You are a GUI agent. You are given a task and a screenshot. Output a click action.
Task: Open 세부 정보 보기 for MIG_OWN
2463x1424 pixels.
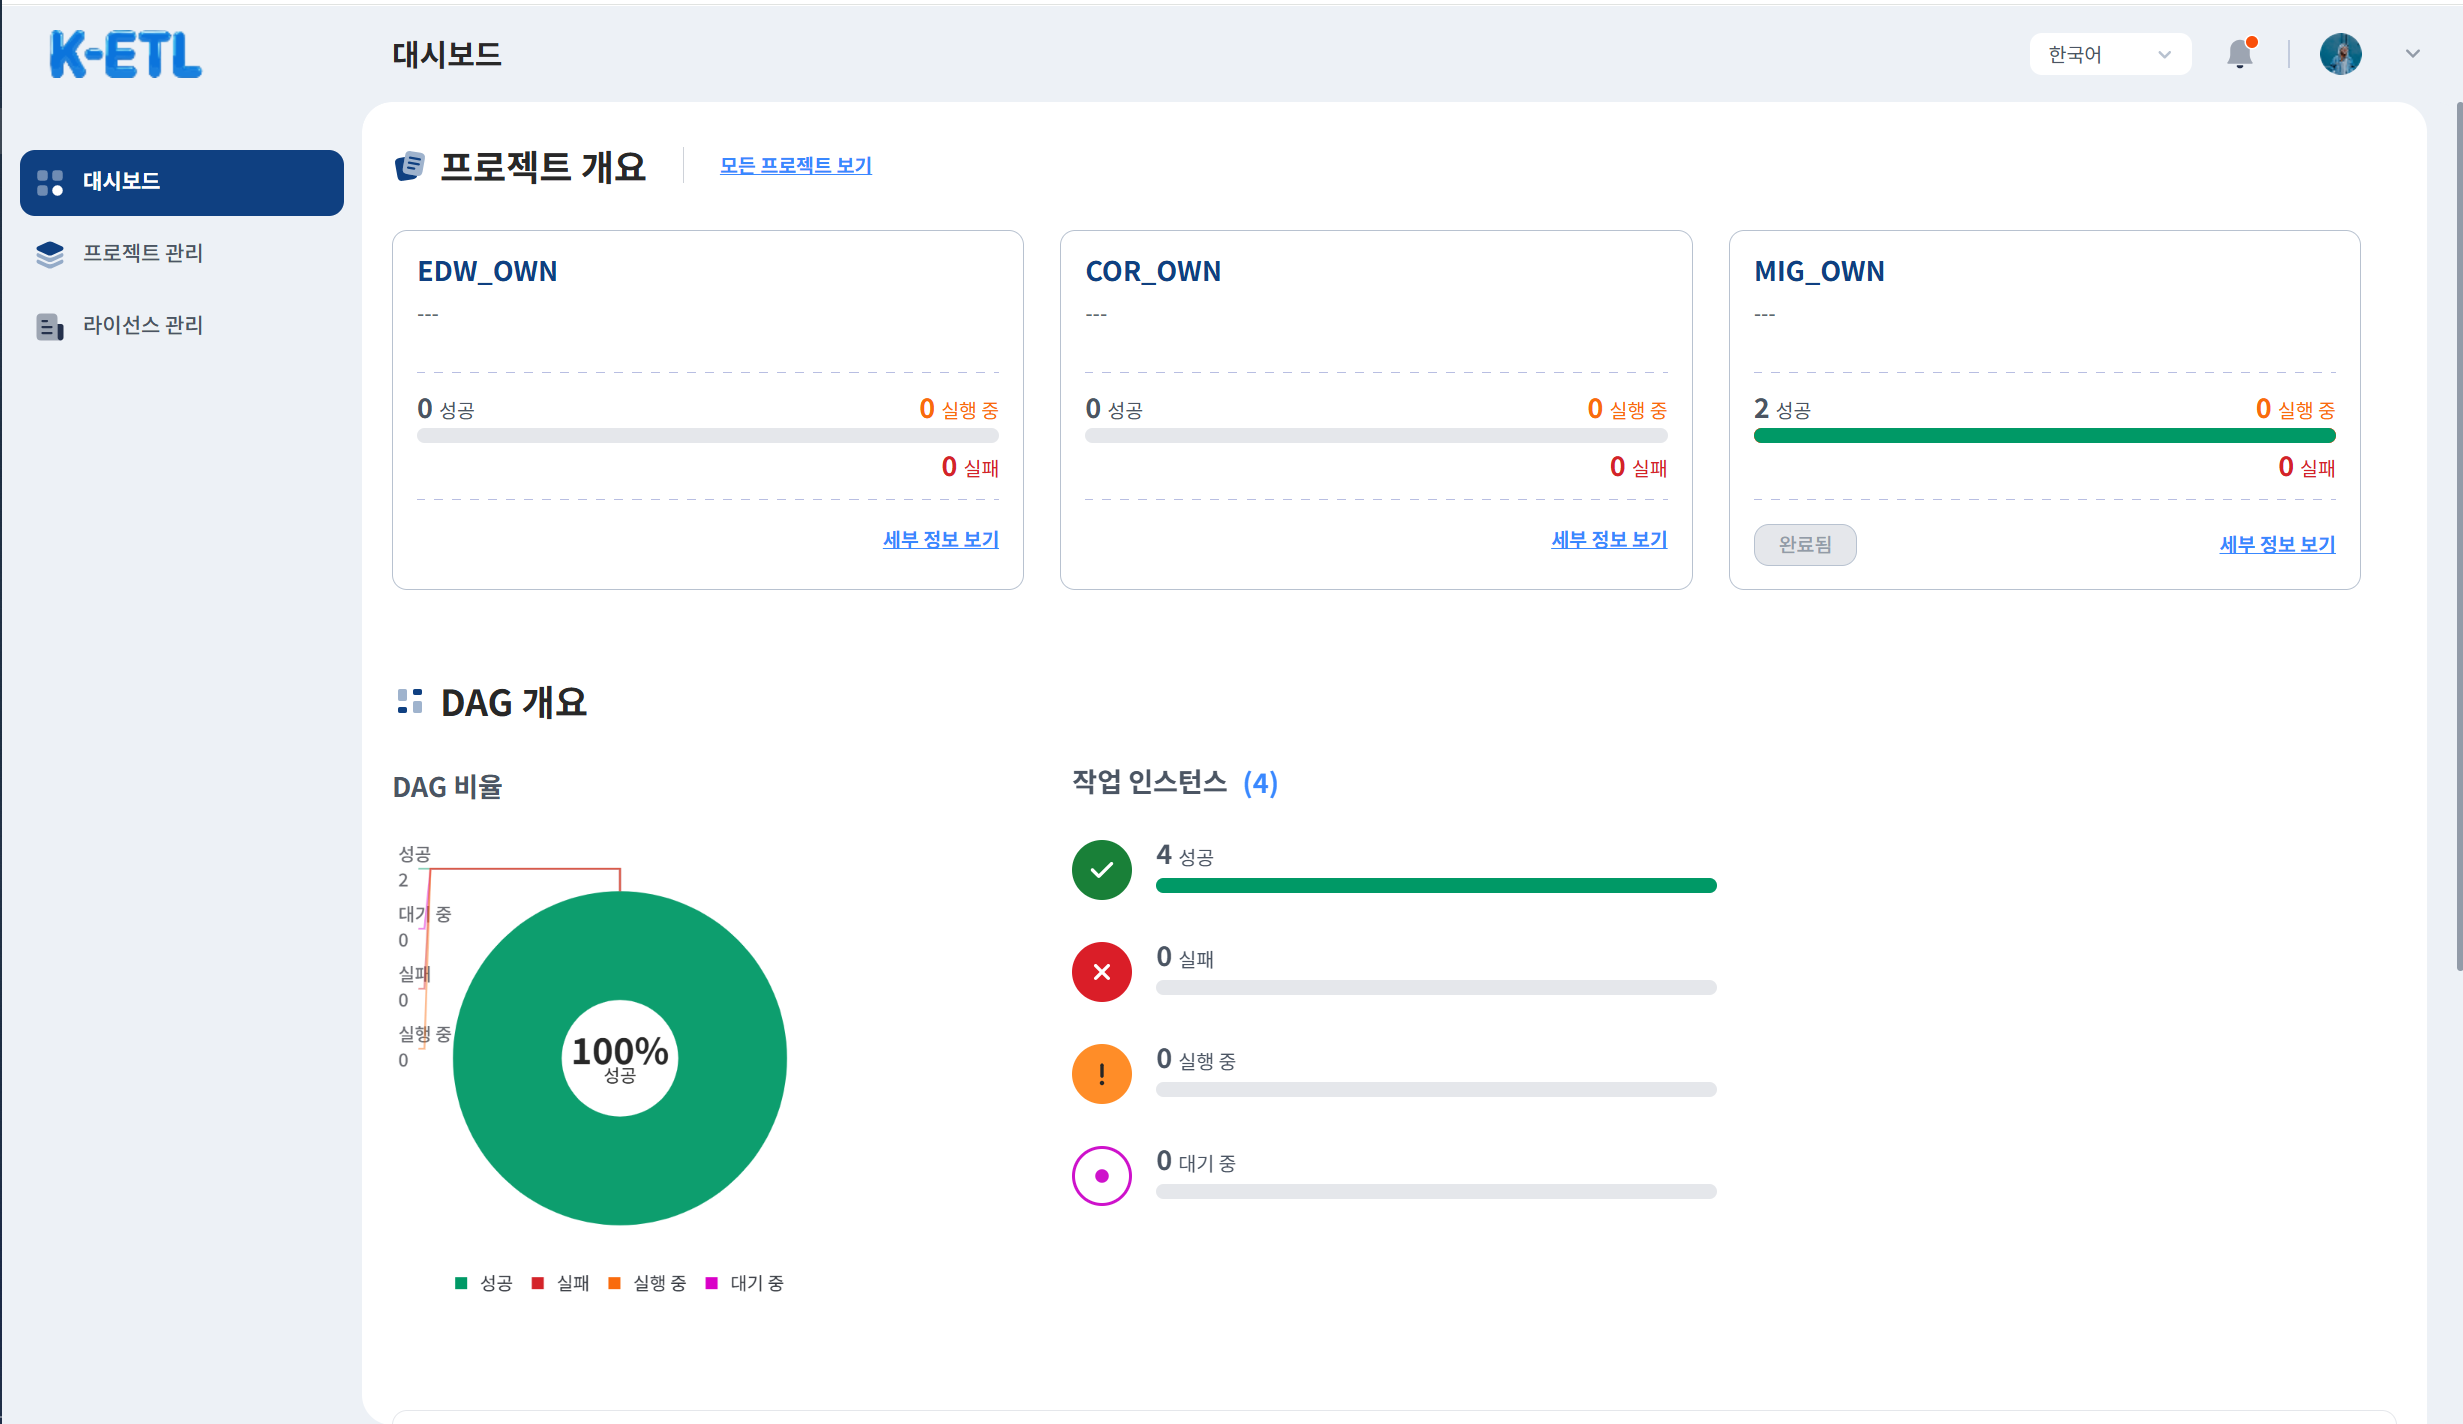(2277, 544)
